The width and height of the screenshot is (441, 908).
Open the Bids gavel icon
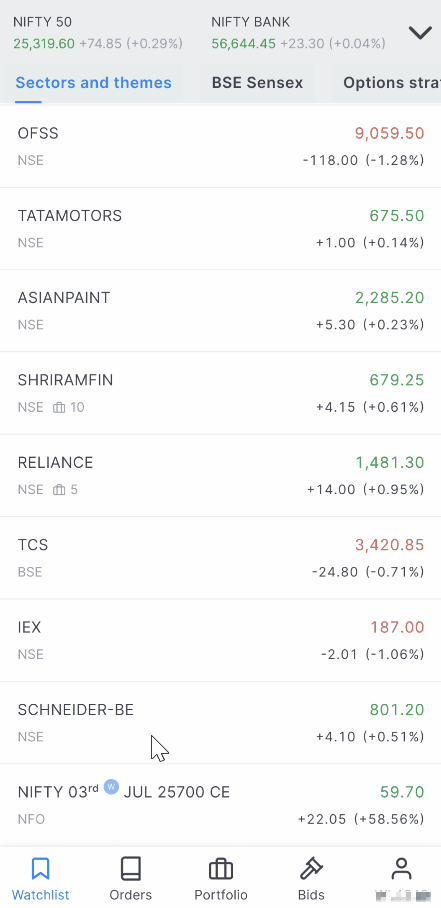click(311, 869)
